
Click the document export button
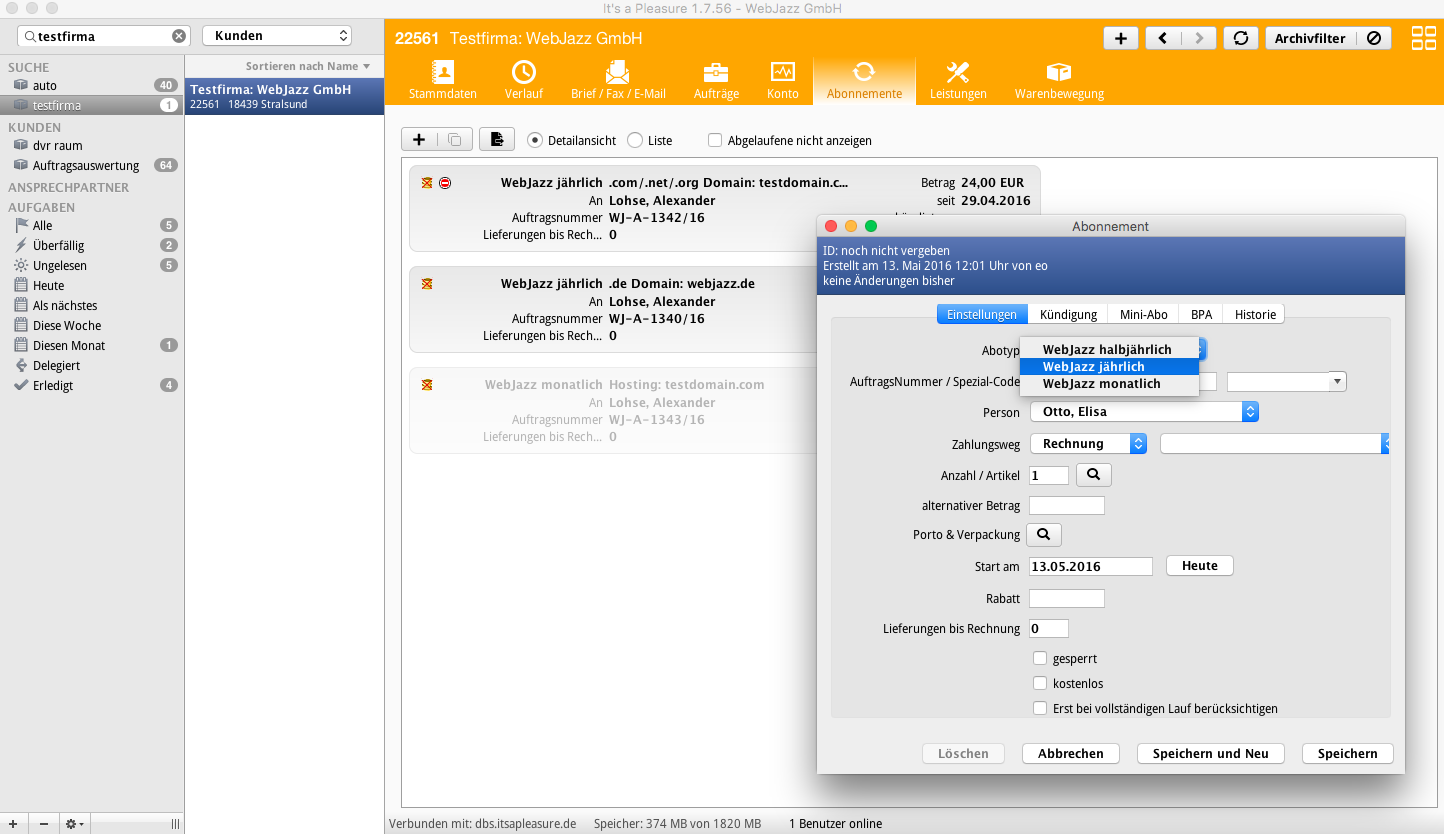(x=496, y=140)
